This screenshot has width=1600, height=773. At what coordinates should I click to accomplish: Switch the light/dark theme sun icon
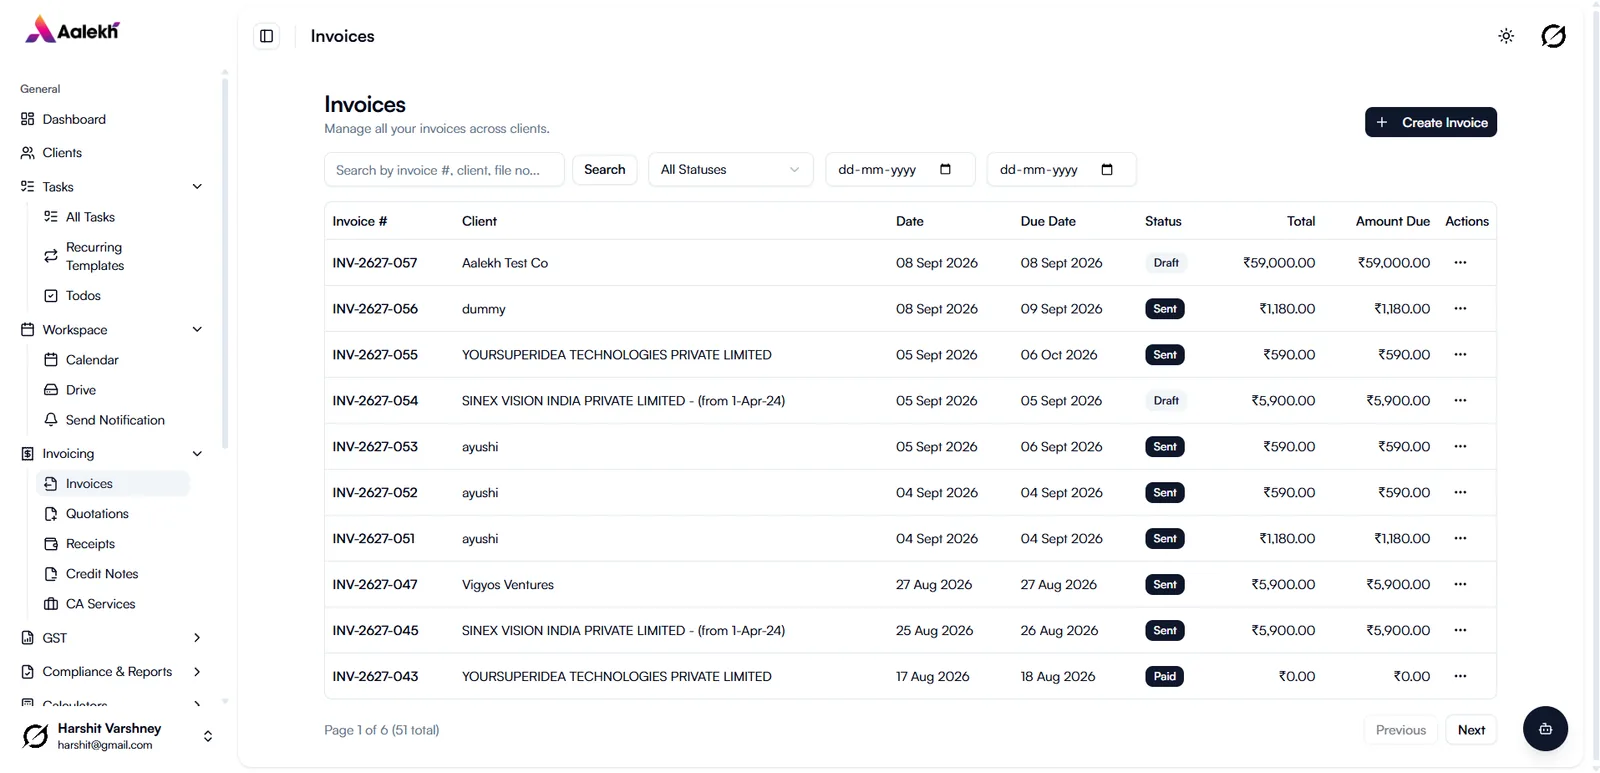[x=1506, y=36]
